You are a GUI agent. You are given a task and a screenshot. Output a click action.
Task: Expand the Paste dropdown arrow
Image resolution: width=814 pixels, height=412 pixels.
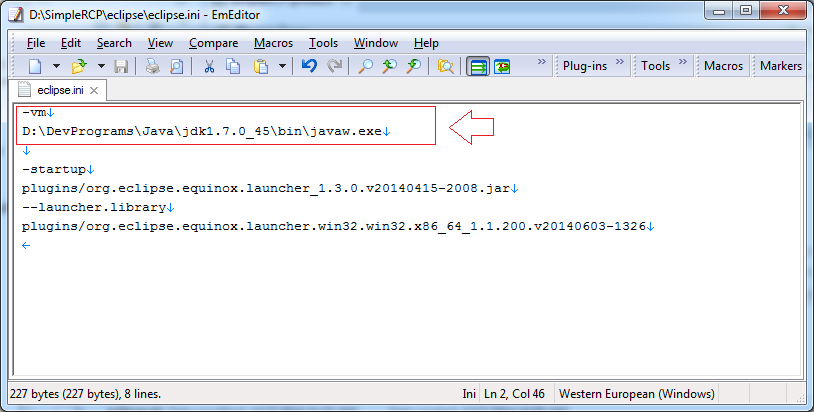[x=282, y=66]
